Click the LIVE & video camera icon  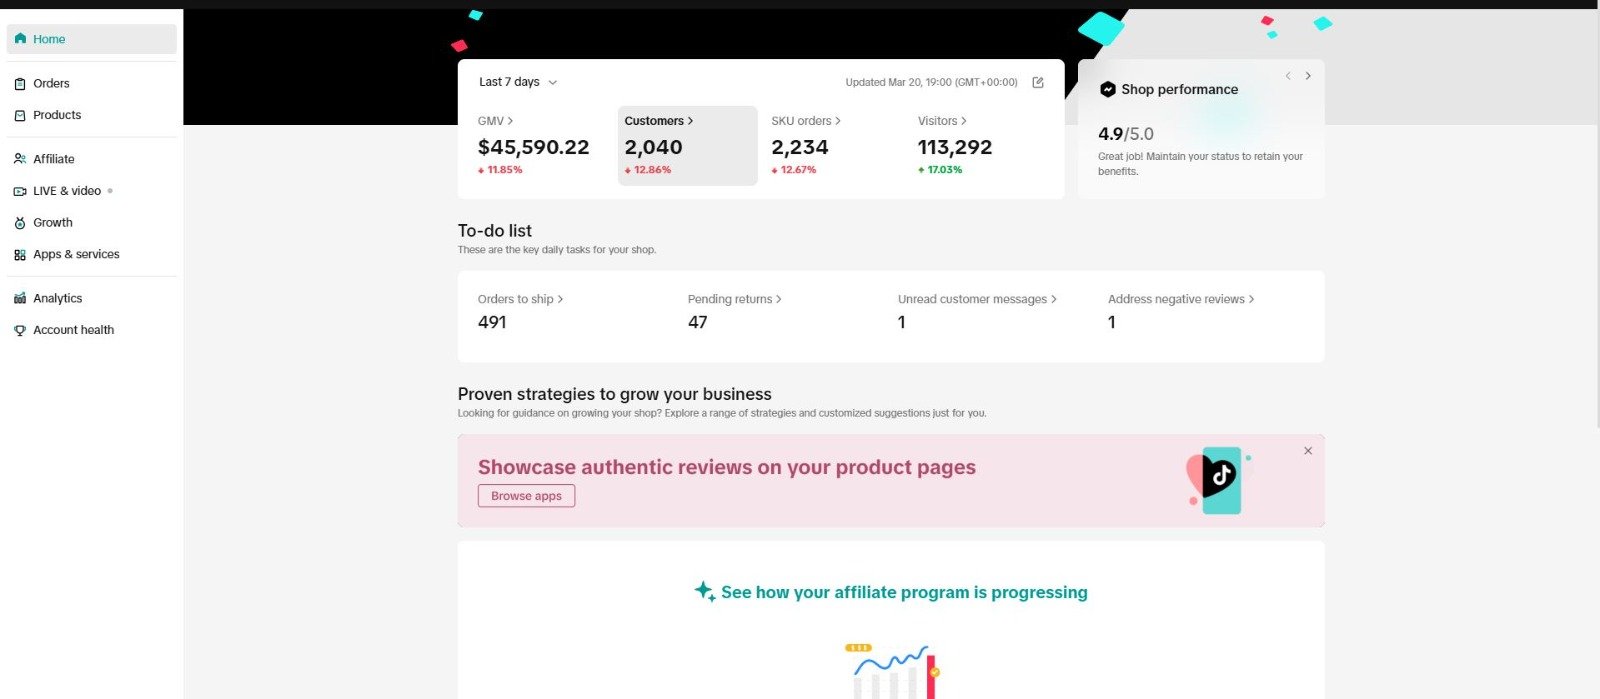point(20,191)
